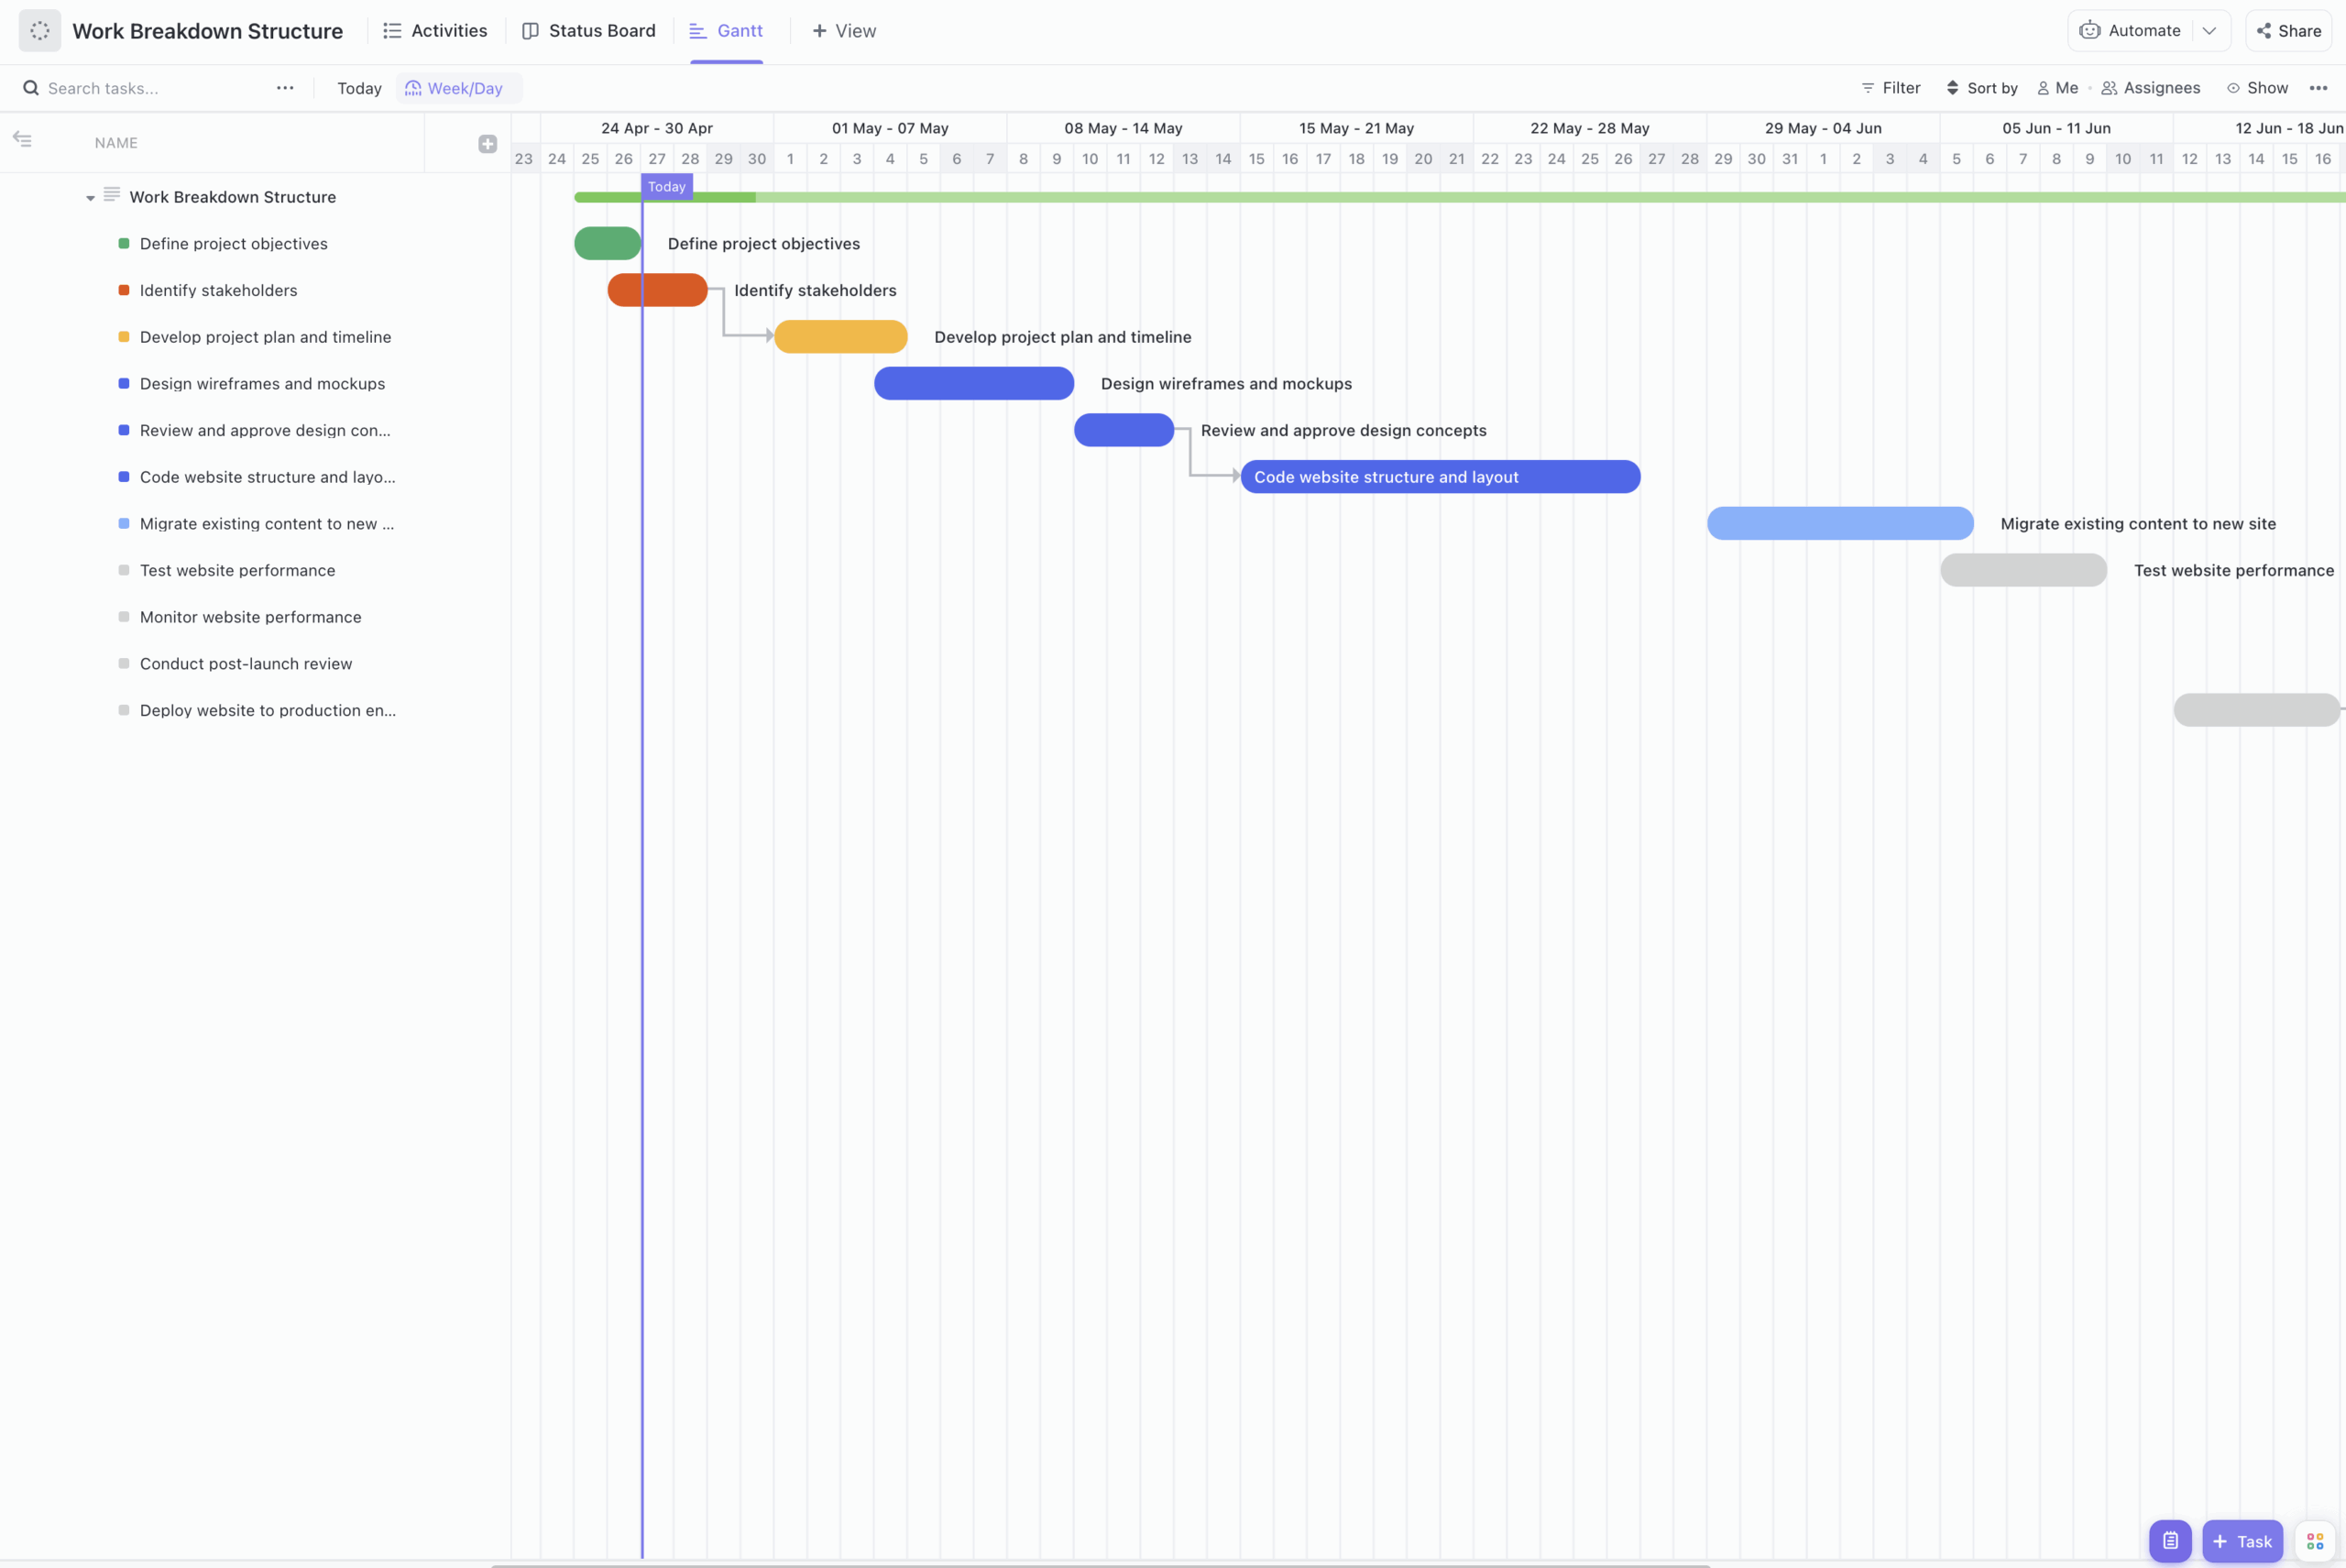The image size is (2346, 1568).
Task: Open the notepad icon near the Task button
Action: pos(2169,1541)
